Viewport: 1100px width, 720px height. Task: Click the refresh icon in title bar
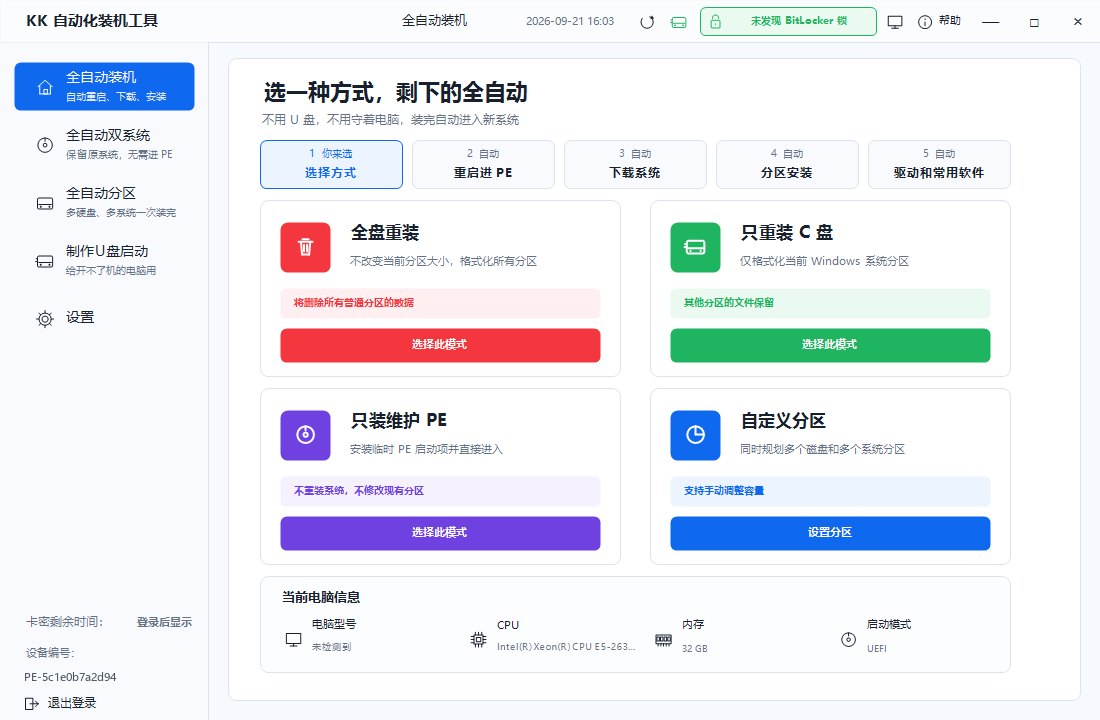[x=647, y=22]
